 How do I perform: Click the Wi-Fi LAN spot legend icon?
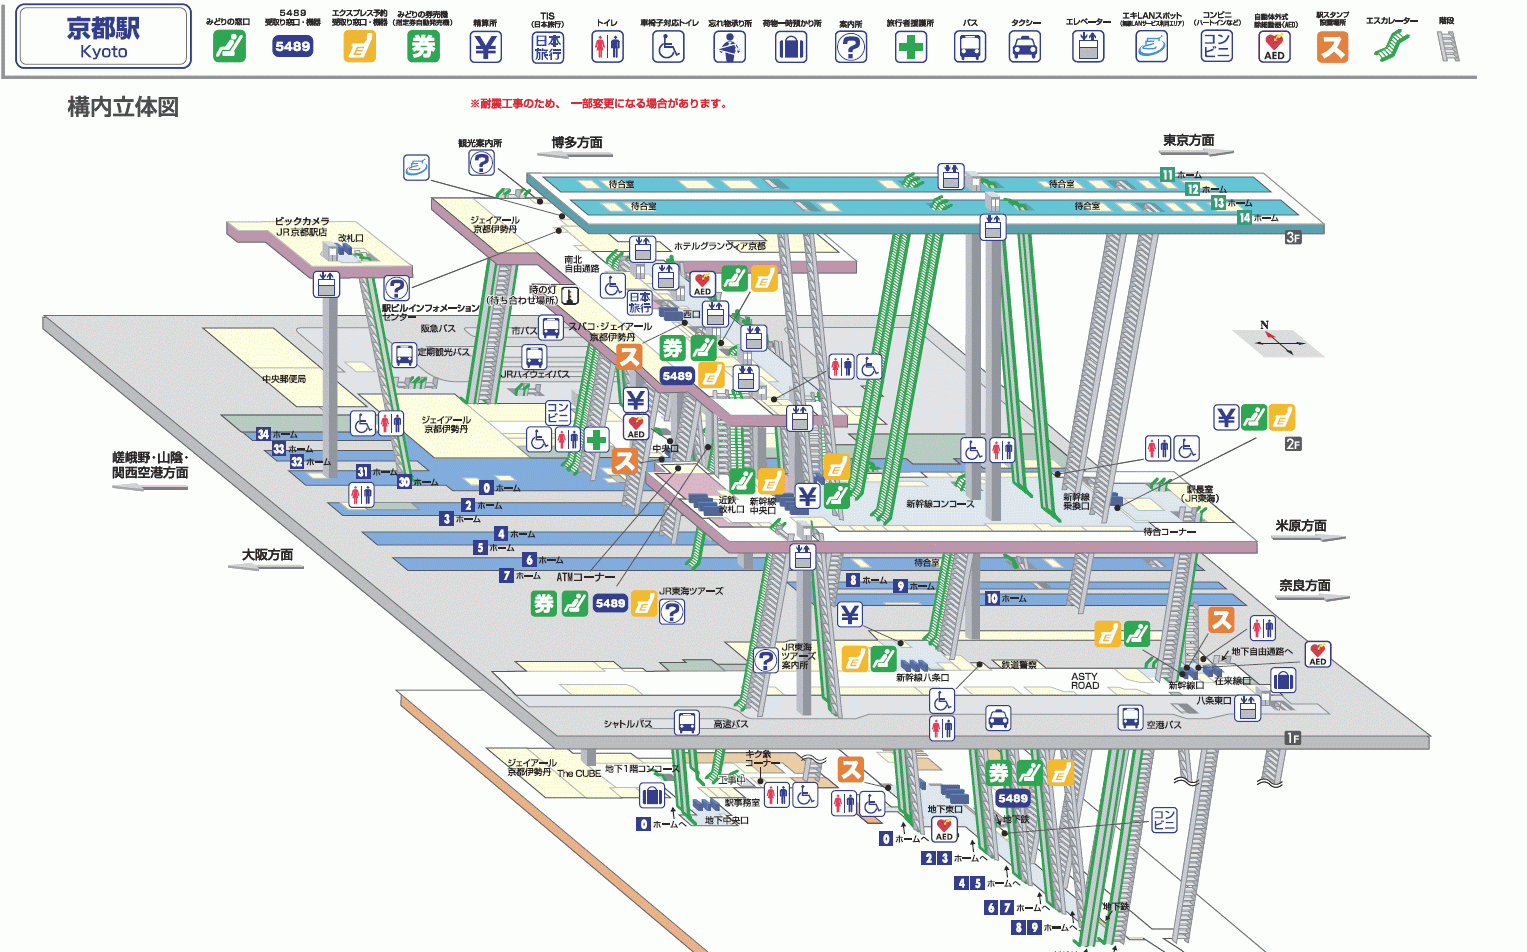click(x=1152, y=47)
